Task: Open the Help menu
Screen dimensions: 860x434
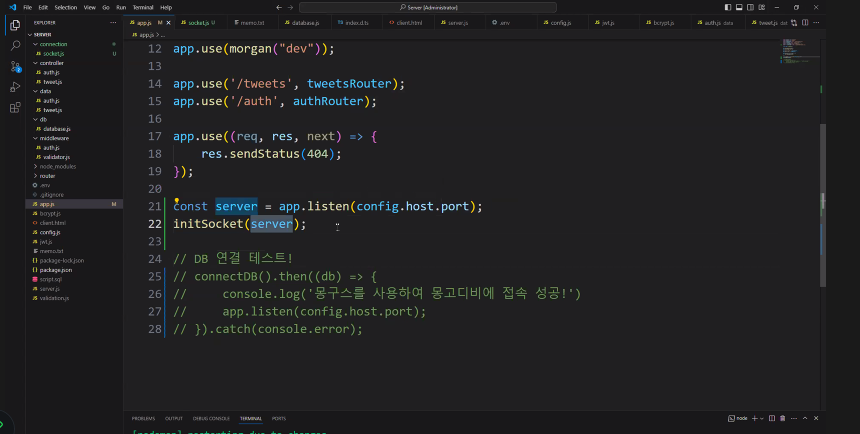Action: pos(166,7)
